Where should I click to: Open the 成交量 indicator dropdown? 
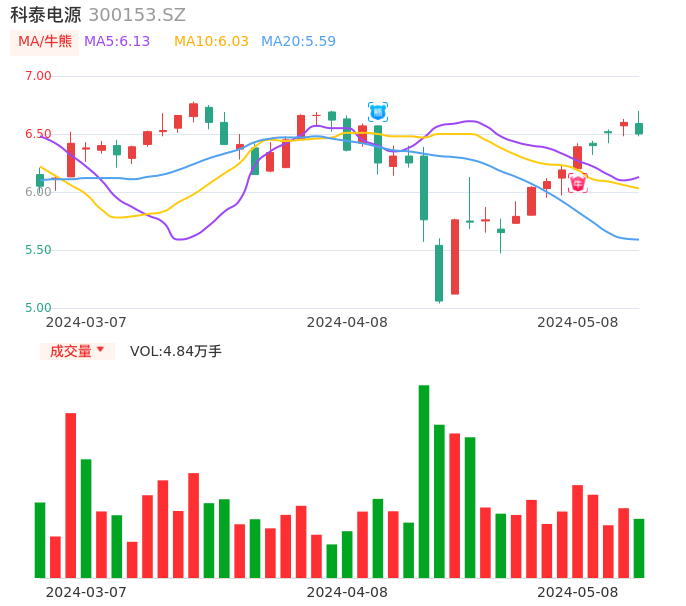(77, 351)
